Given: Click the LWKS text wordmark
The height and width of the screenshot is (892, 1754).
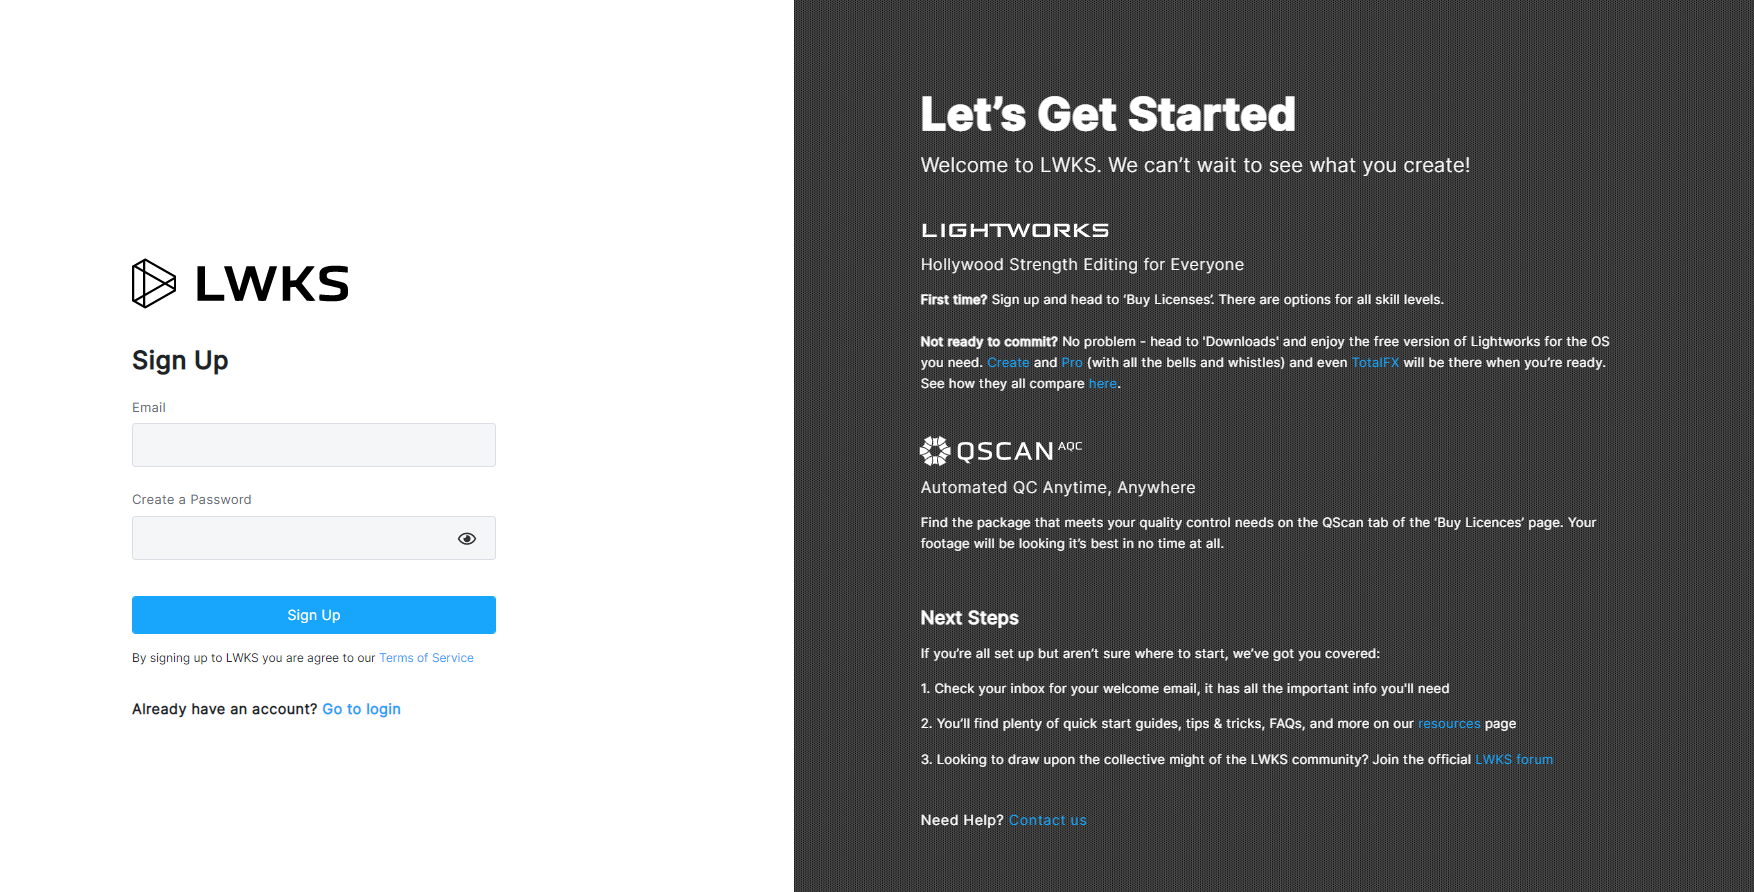Looking at the screenshot, I should click(x=272, y=284).
